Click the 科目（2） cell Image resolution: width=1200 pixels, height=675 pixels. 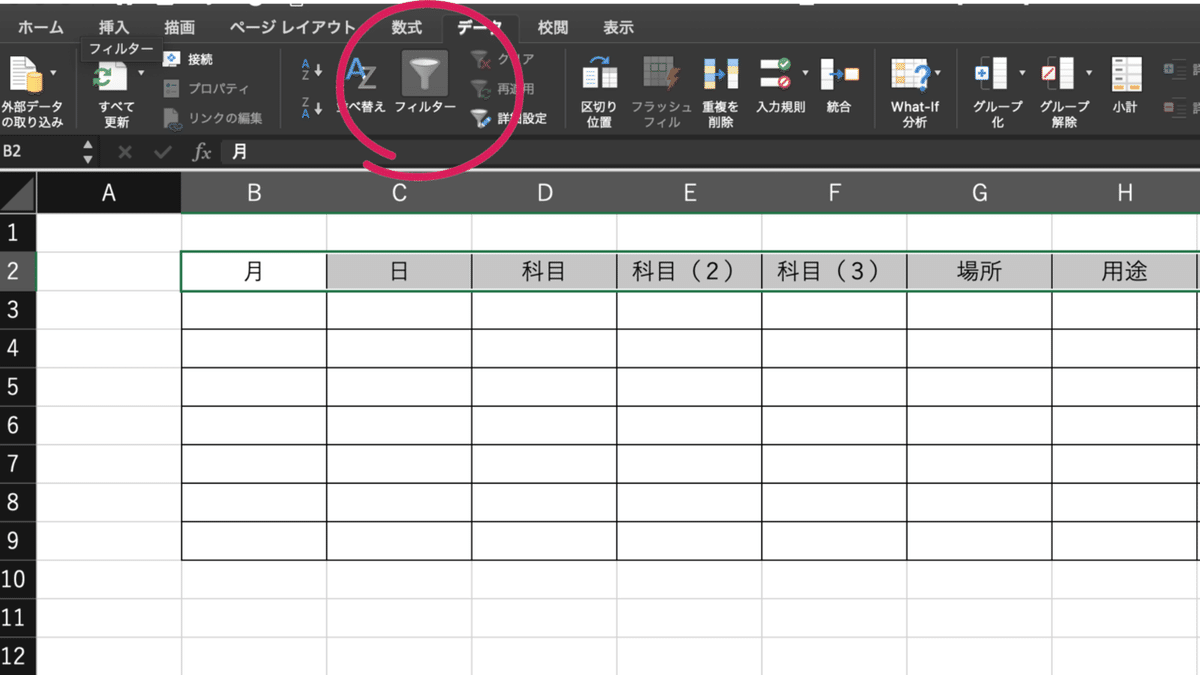pos(689,271)
